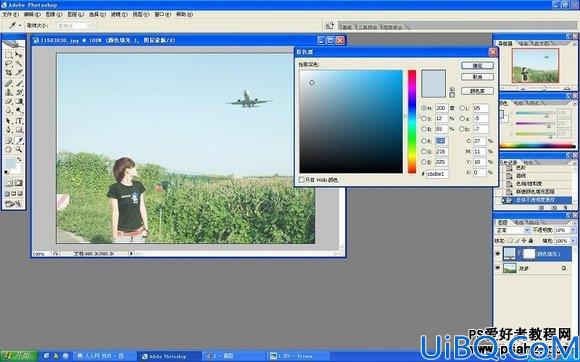Select the Crop tool
Screen dimensions: 580x362
(8, 73)
